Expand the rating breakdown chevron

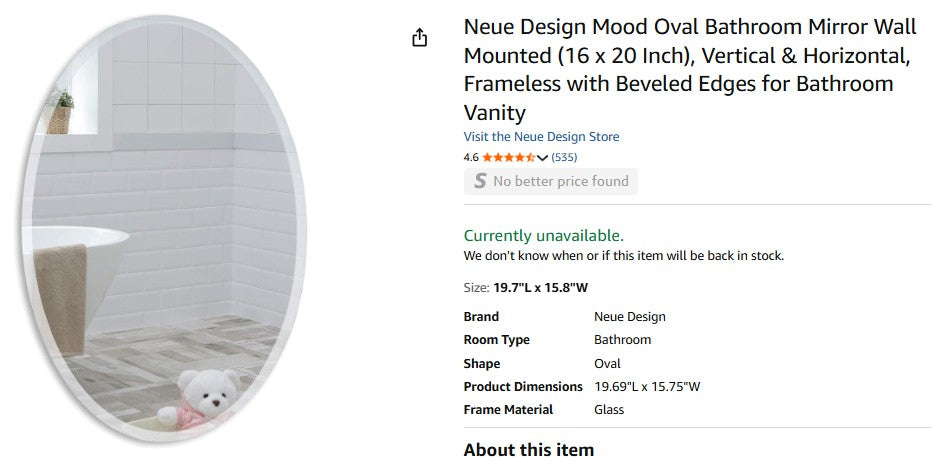[543, 157]
